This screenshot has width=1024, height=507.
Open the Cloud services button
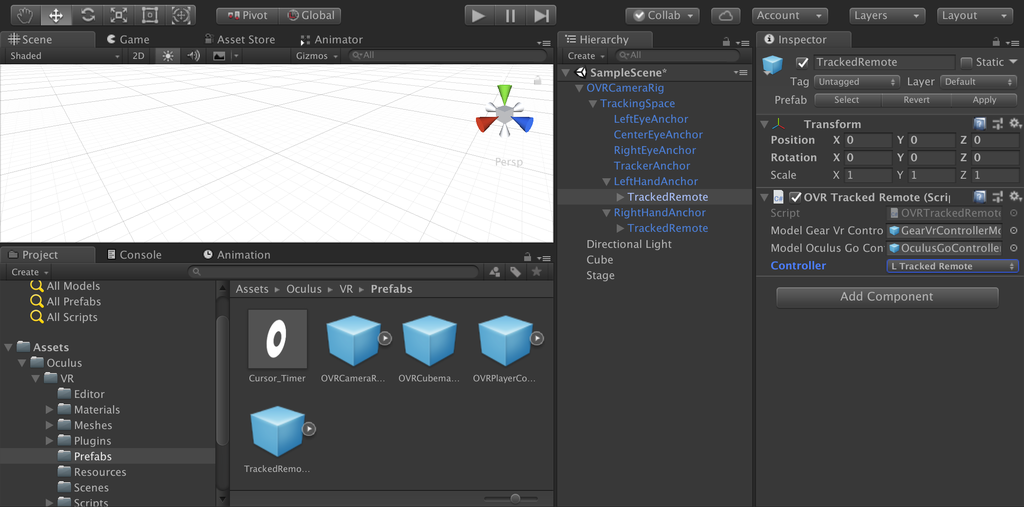tap(726, 15)
